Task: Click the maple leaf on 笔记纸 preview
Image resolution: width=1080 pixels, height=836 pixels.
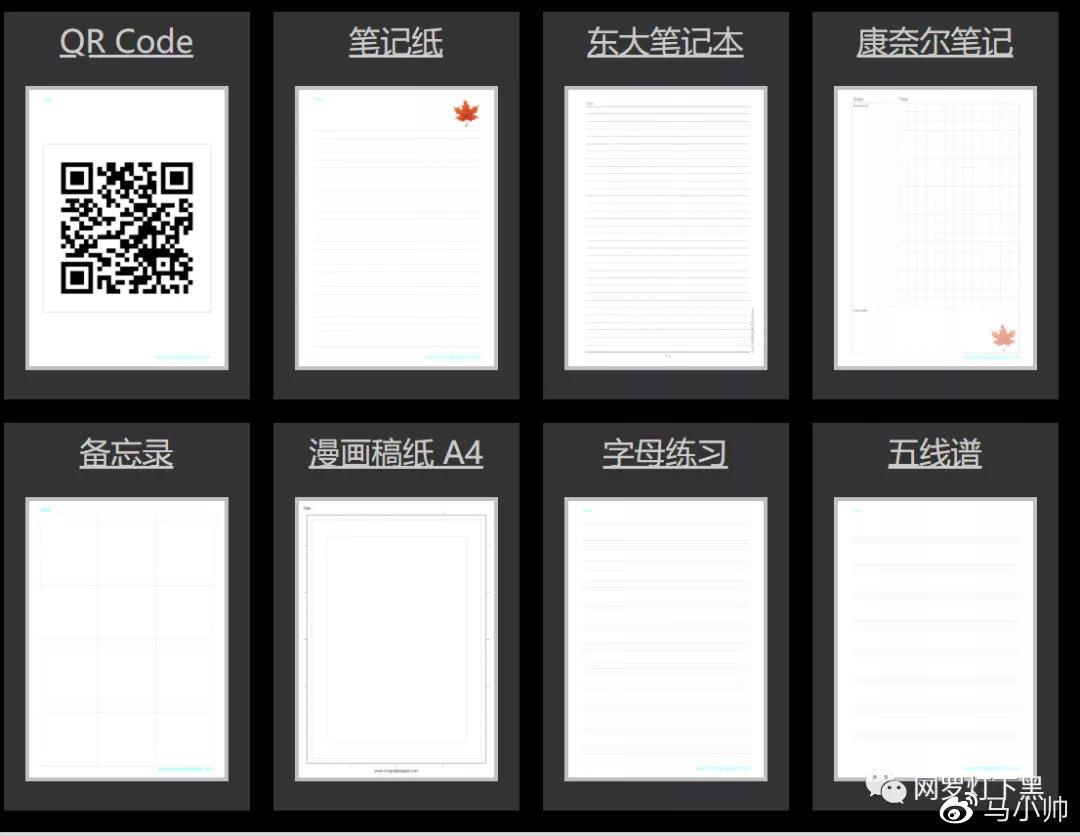Action: coord(466,114)
